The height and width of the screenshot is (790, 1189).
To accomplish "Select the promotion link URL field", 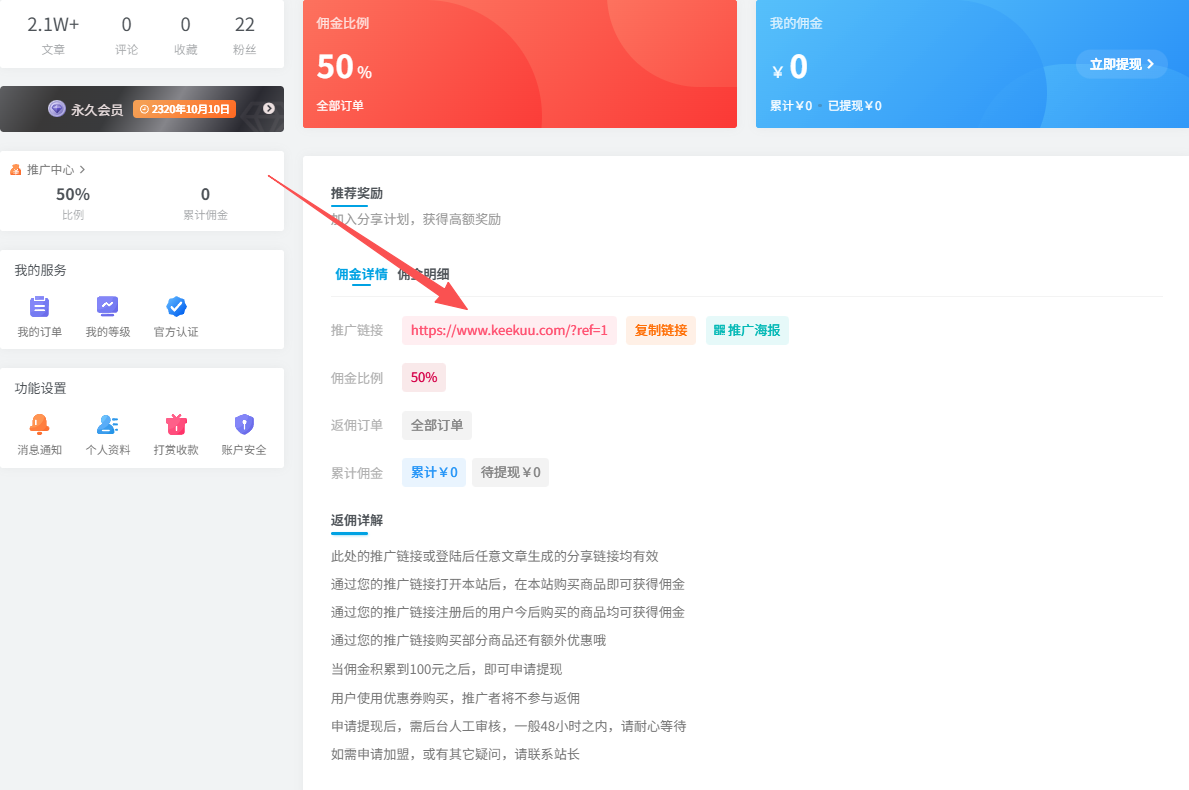I will point(509,331).
